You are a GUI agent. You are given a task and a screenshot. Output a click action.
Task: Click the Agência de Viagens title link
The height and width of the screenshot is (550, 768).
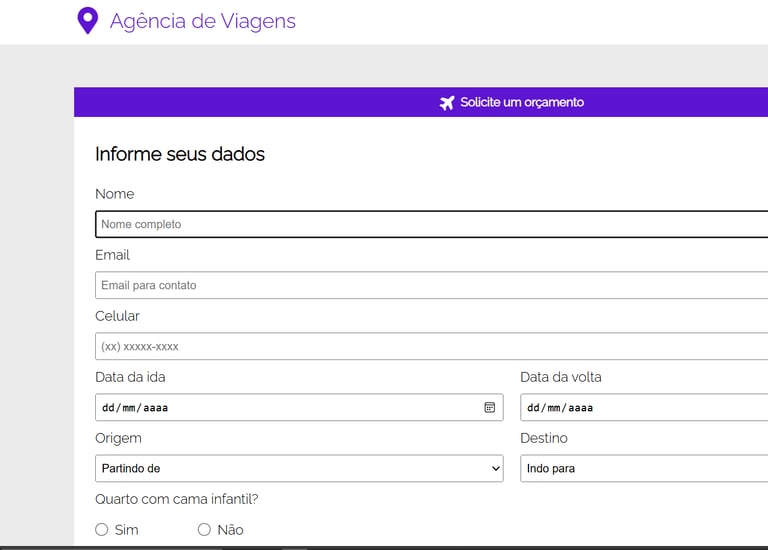pyautogui.click(x=203, y=21)
